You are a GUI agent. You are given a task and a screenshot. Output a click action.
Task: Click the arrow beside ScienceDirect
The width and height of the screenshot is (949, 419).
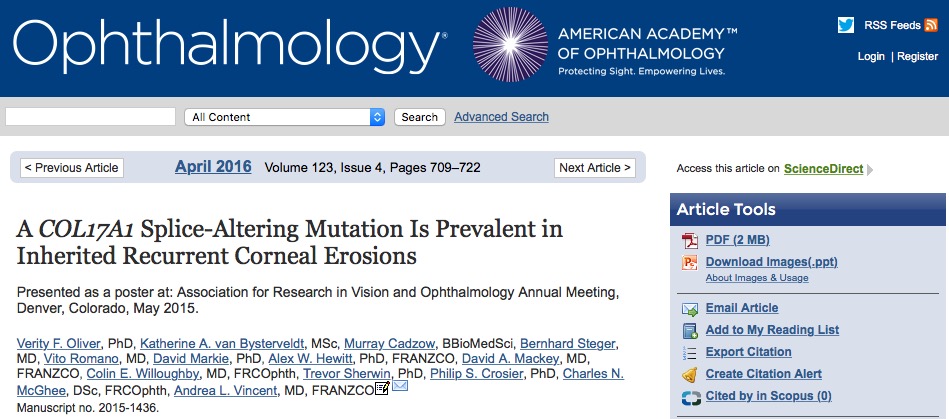coord(870,170)
